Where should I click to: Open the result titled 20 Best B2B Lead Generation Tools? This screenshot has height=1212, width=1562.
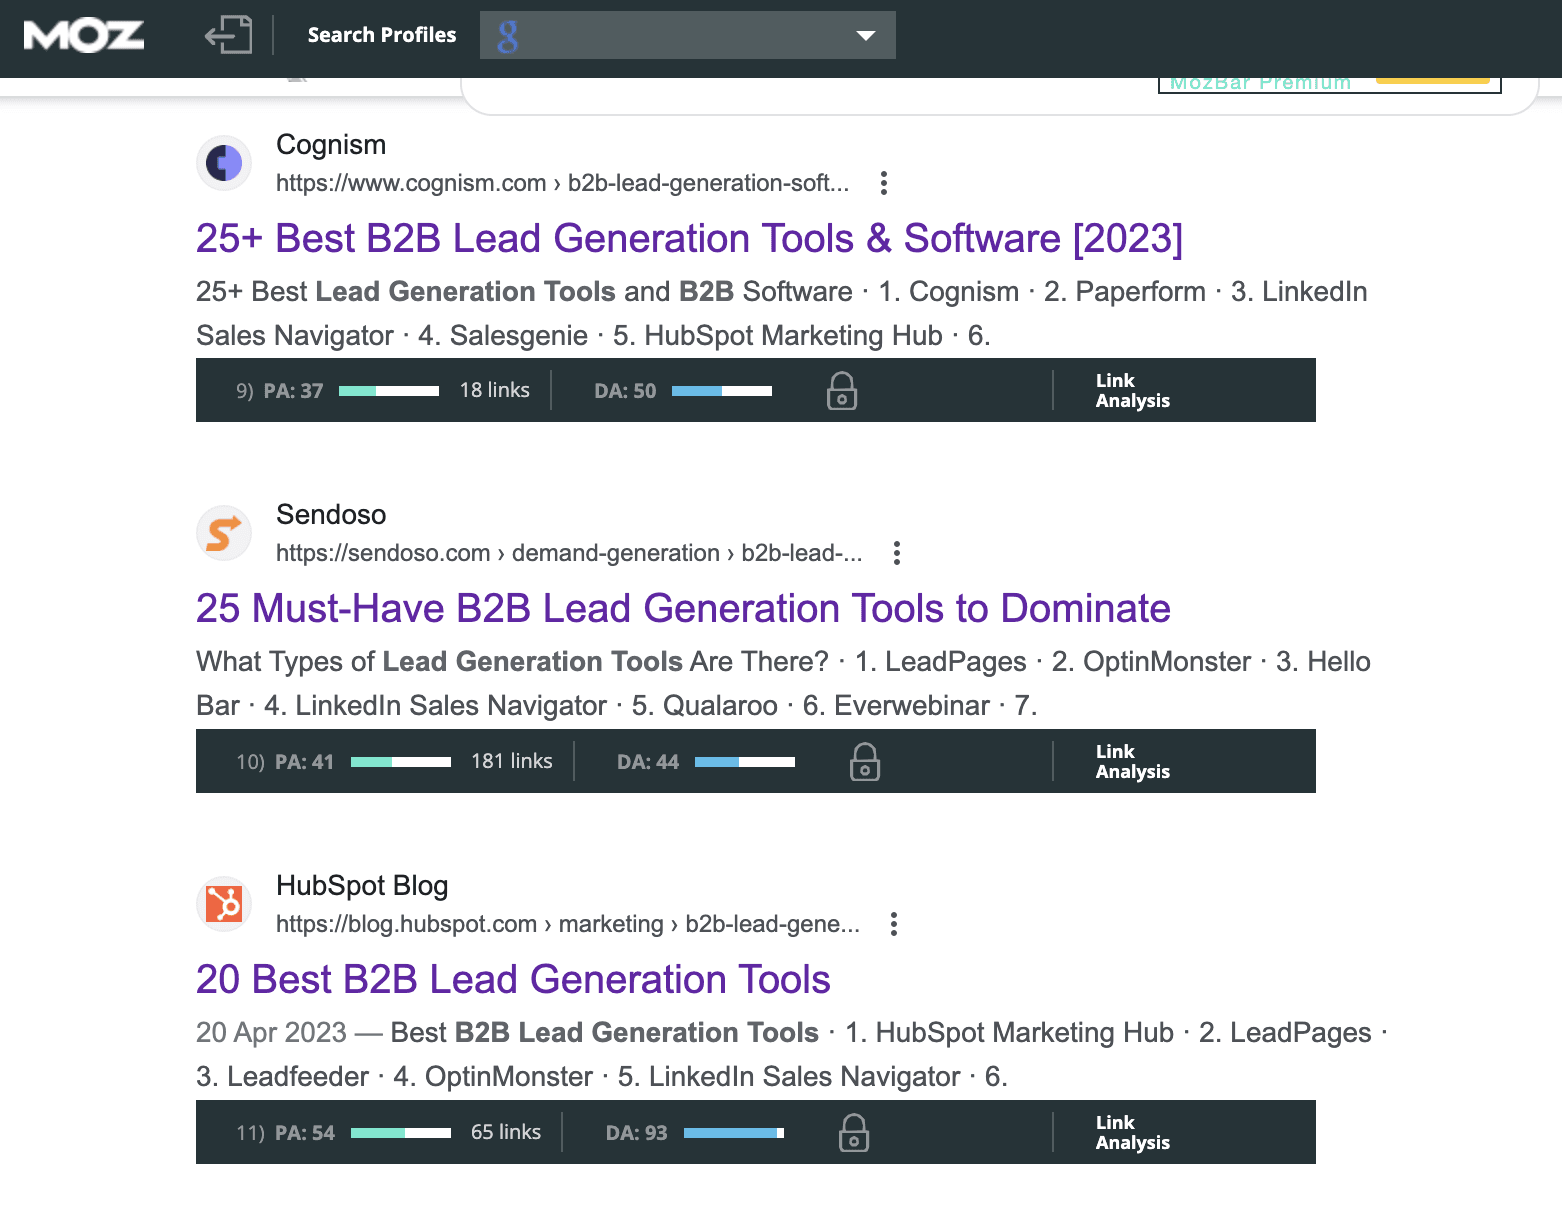[513, 980]
